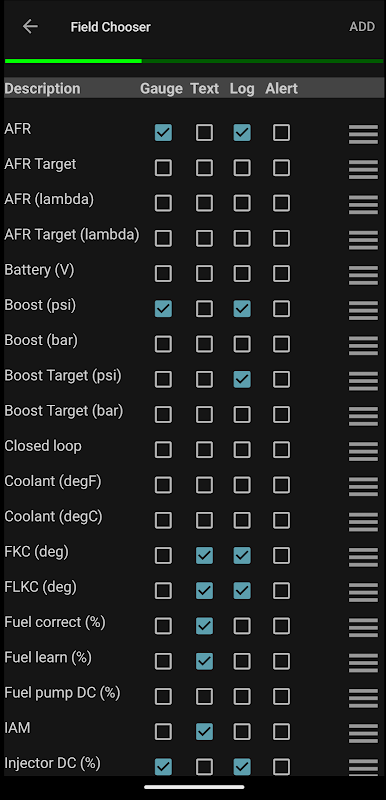Tap the drag handle beside Battery (V)
Viewport: 386px width, 800px height.
363,276
